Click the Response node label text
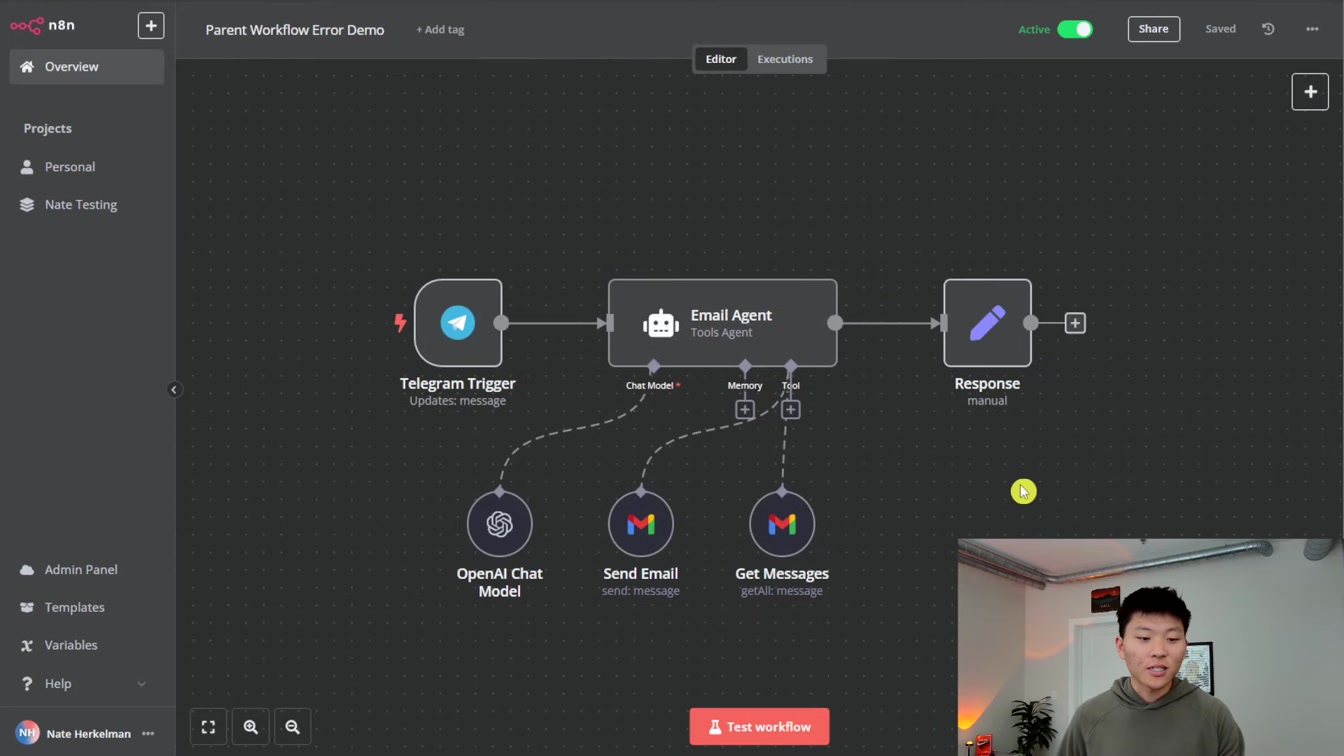 [987, 384]
